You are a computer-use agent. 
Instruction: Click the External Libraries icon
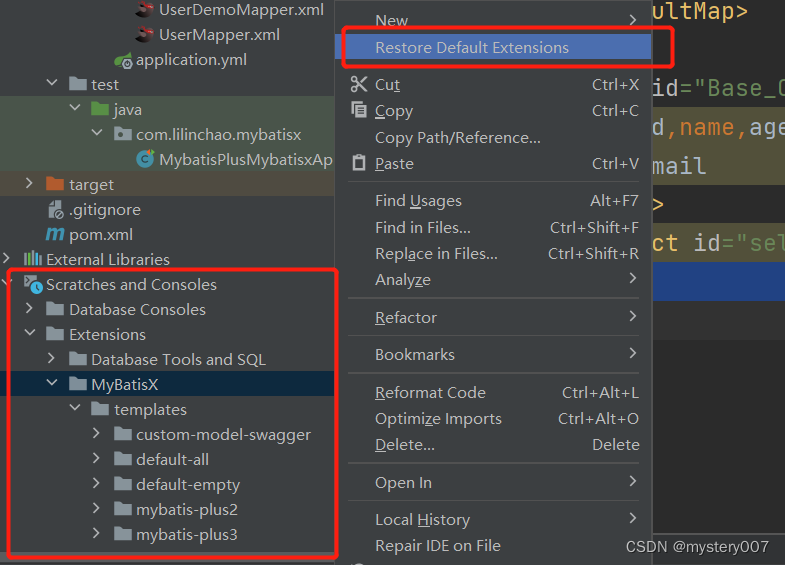33,259
